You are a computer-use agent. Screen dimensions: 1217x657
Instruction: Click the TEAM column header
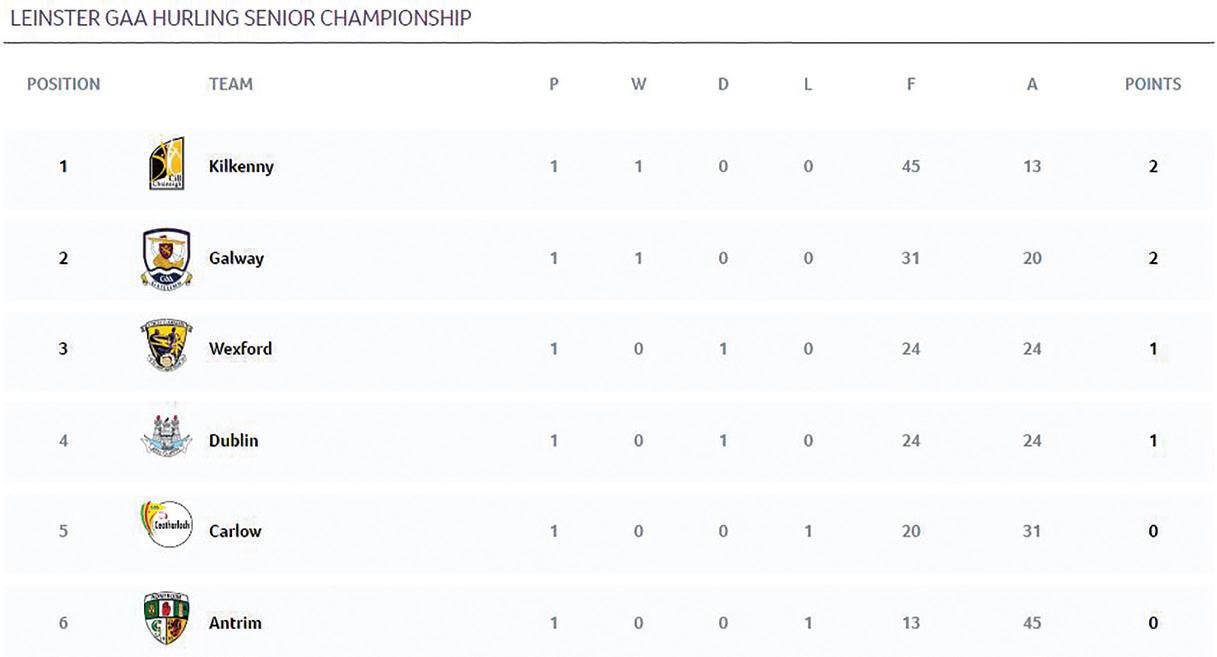coord(230,85)
